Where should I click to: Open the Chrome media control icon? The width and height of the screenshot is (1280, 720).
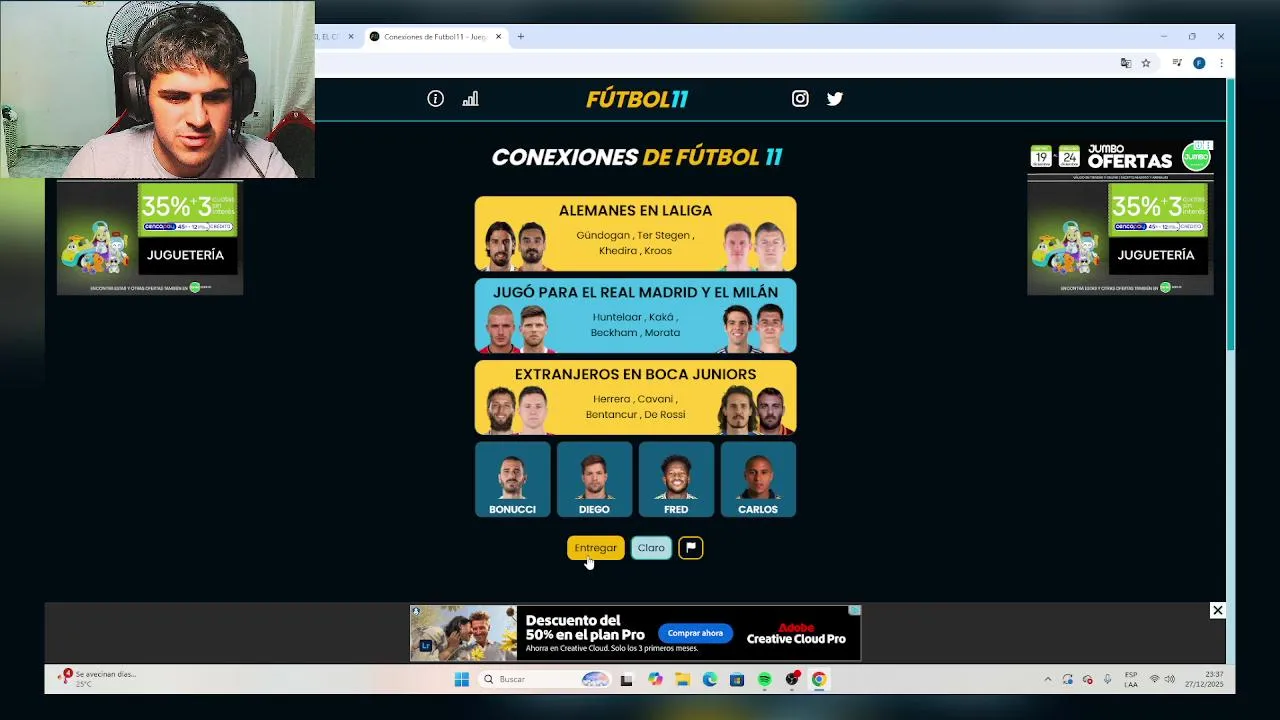point(1177,63)
